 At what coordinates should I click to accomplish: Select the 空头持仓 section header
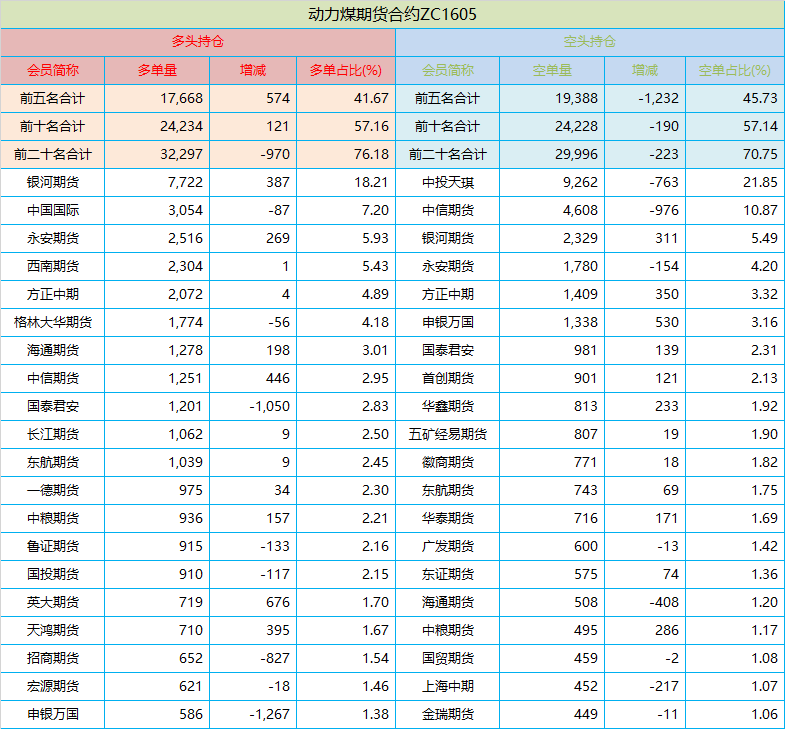[590, 42]
